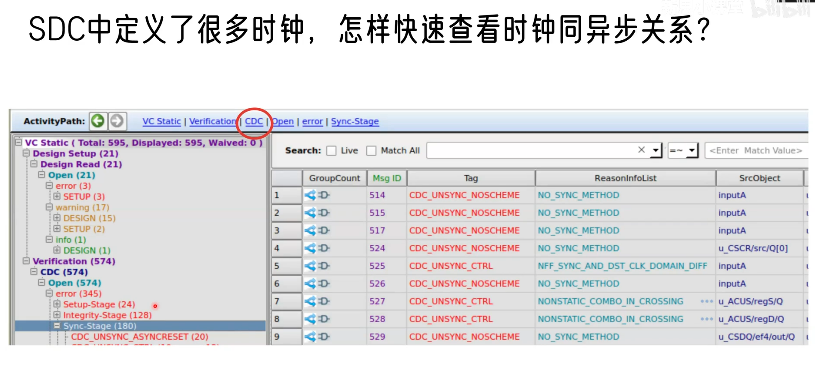This screenshot has height=369, width=815.
Task: Collapse the Sync-Stage (180) node
Action: (57, 326)
